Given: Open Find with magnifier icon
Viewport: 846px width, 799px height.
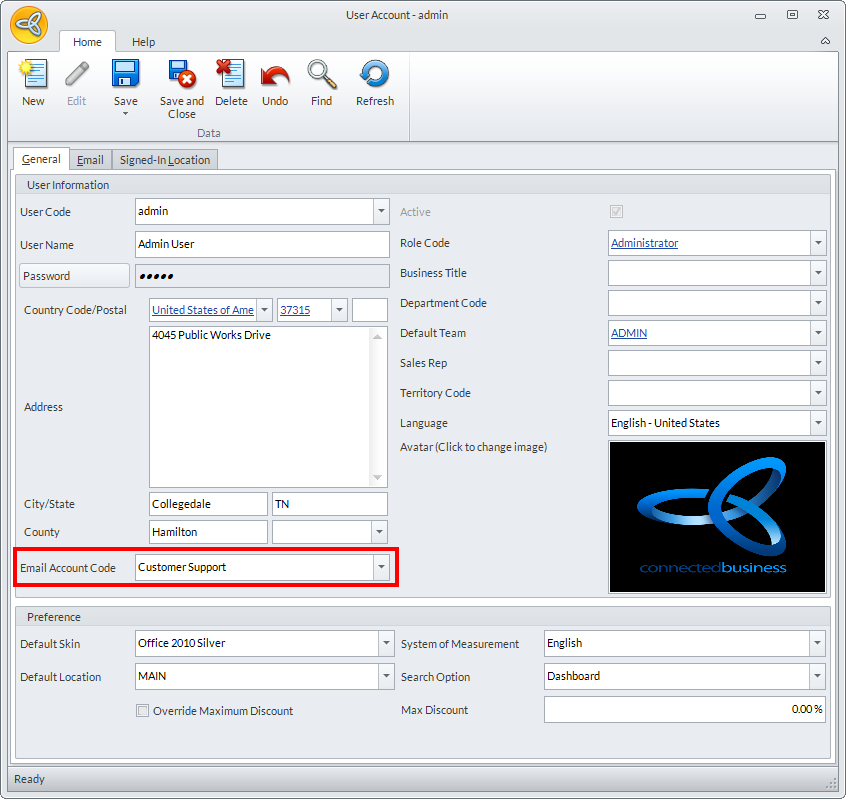Looking at the screenshot, I should coord(321,76).
